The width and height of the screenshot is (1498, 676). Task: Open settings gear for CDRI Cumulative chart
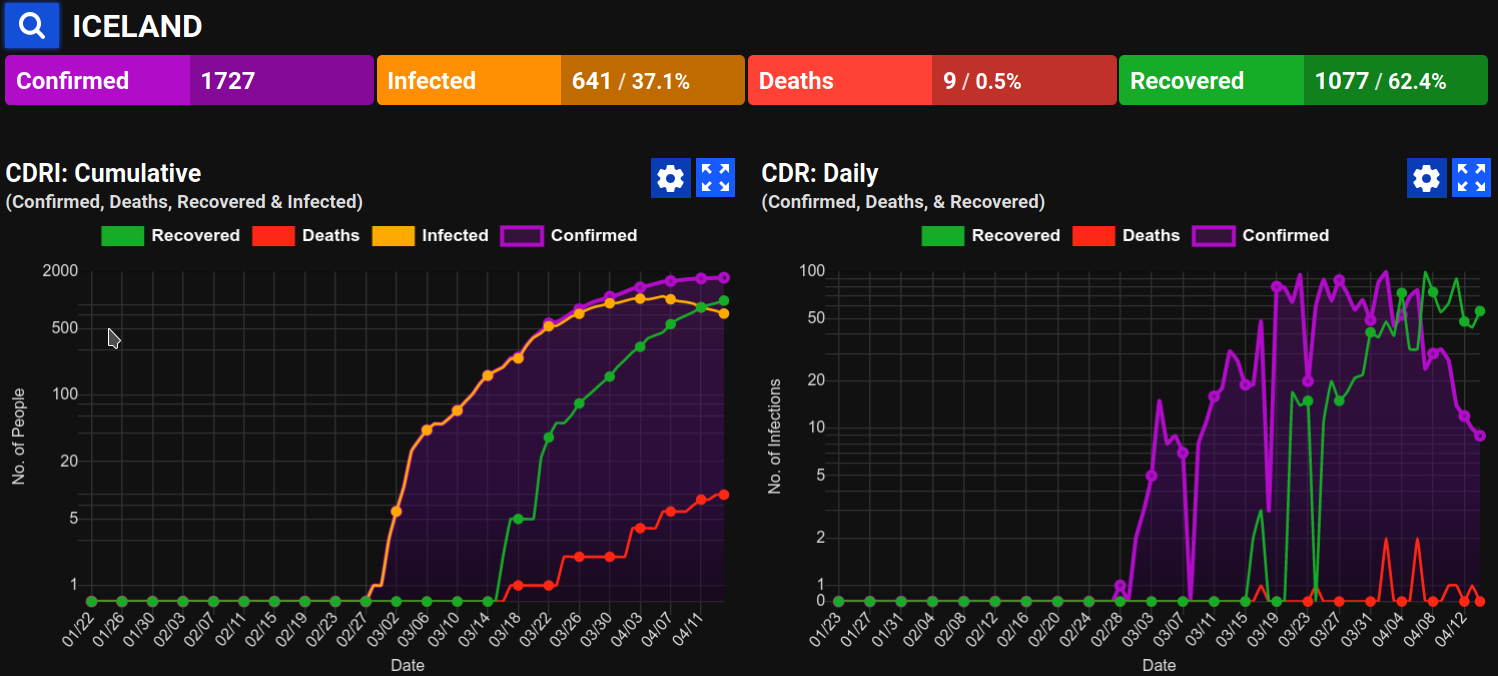click(x=670, y=178)
